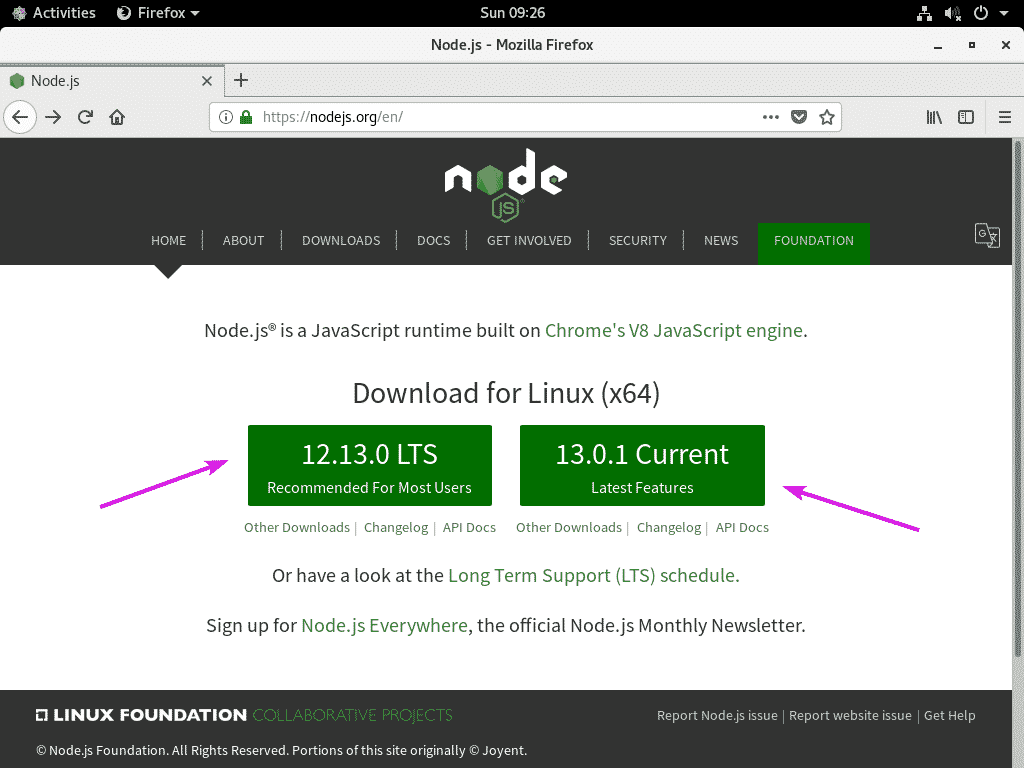The image size is (1024, 768).
Task: Download 12.13.0 LTS version
Action: click(370, 466)
